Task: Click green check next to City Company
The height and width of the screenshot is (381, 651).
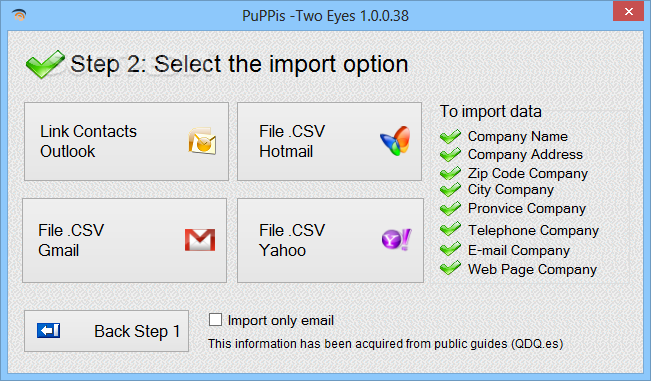Action: [450, 190]
